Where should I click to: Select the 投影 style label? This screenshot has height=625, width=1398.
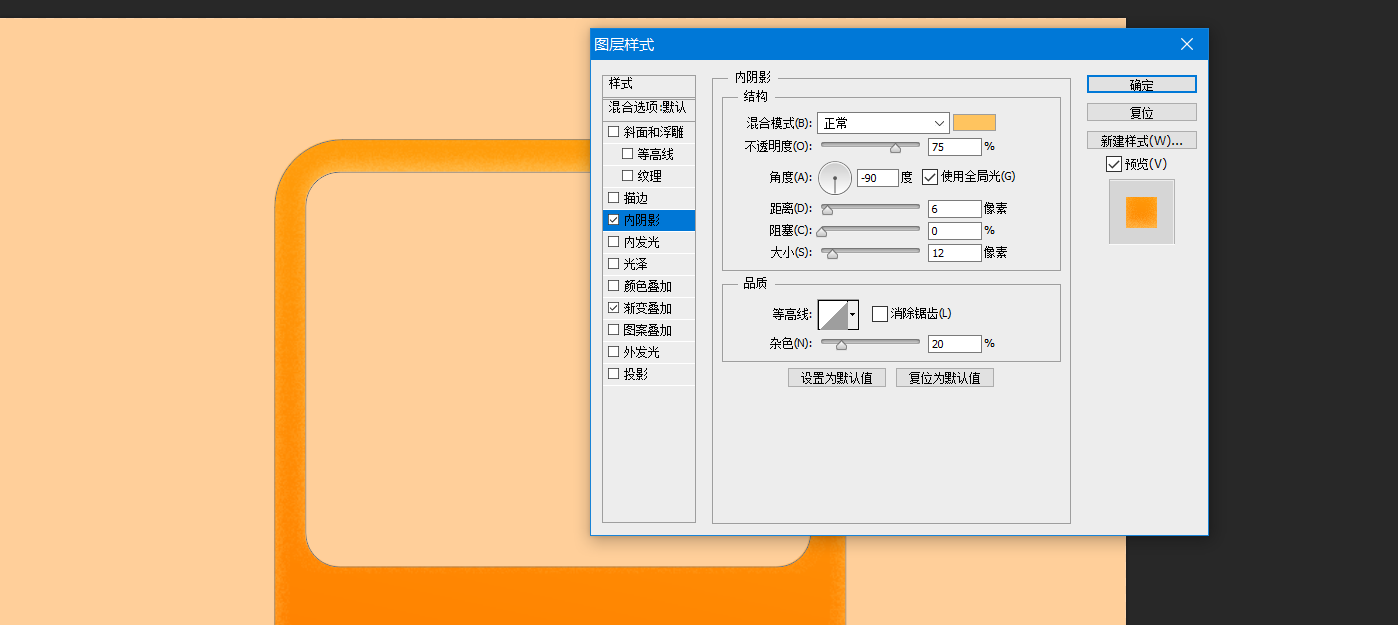[x=636, y=374]
